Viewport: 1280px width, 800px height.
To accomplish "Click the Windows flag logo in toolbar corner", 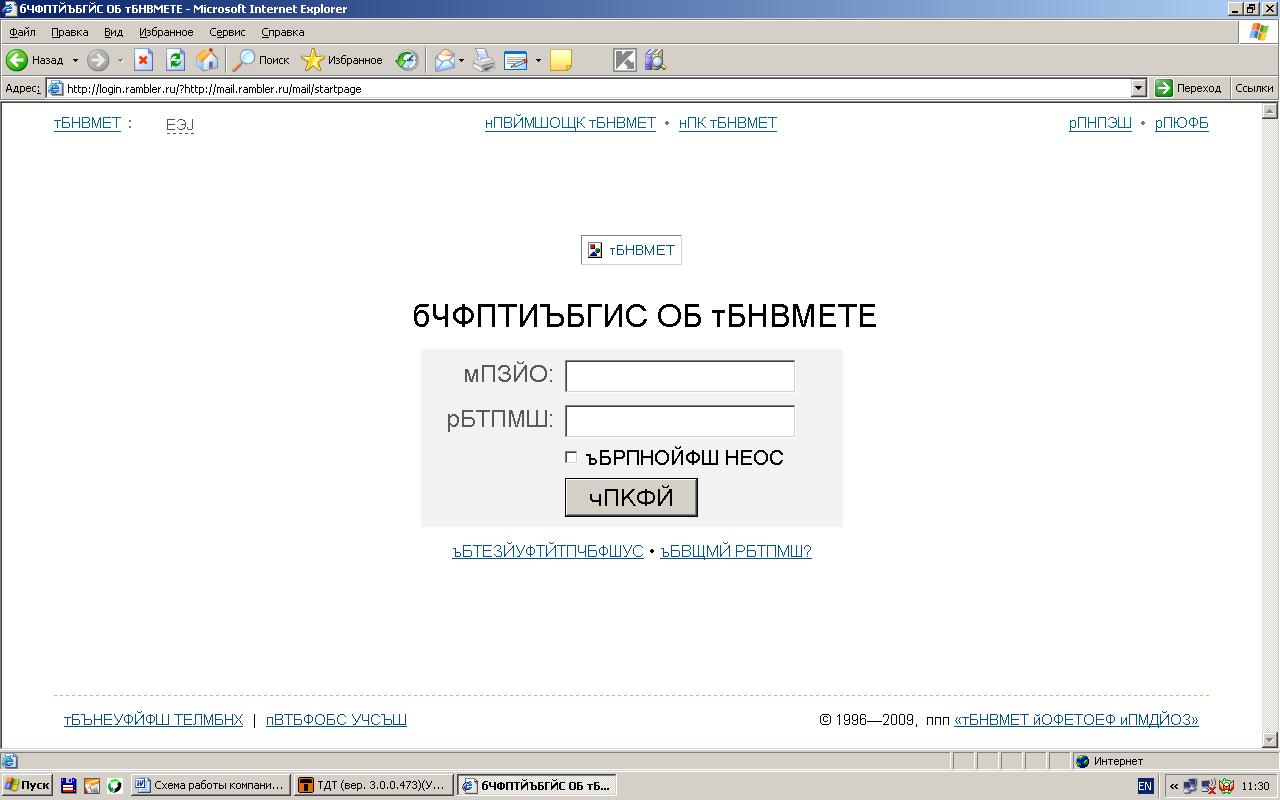I will (1259, 32).
